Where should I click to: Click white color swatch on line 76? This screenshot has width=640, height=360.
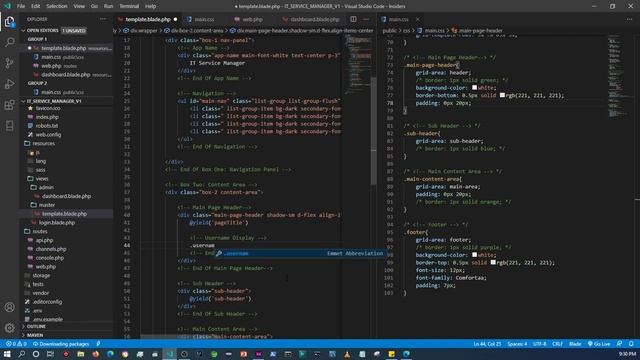(x=474, y=87)
